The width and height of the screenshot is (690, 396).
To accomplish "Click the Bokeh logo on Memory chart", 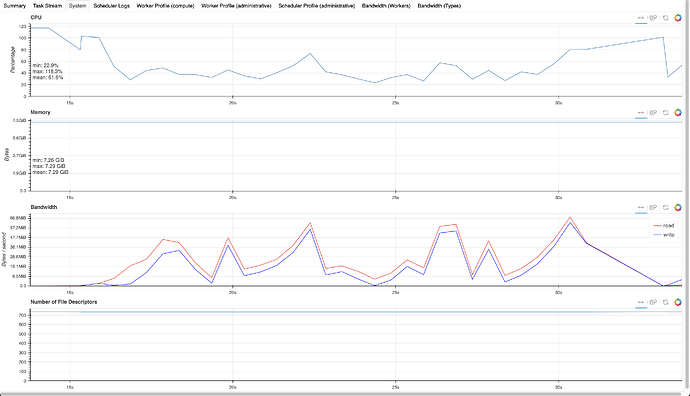I will [x=678, y=113].
